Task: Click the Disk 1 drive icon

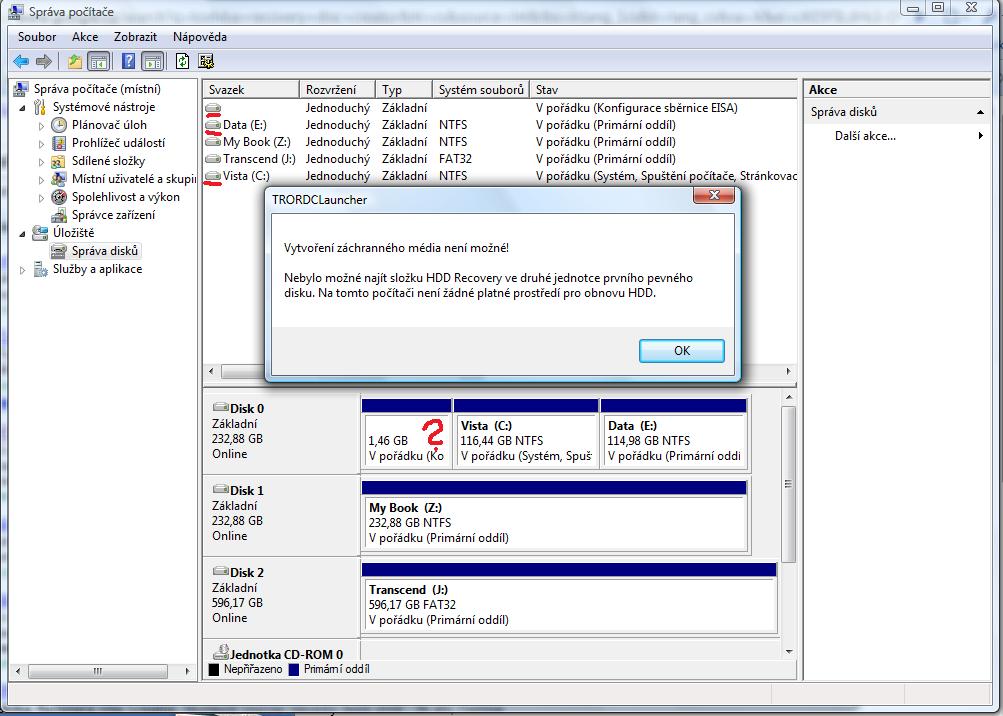Action: (220, 490)
